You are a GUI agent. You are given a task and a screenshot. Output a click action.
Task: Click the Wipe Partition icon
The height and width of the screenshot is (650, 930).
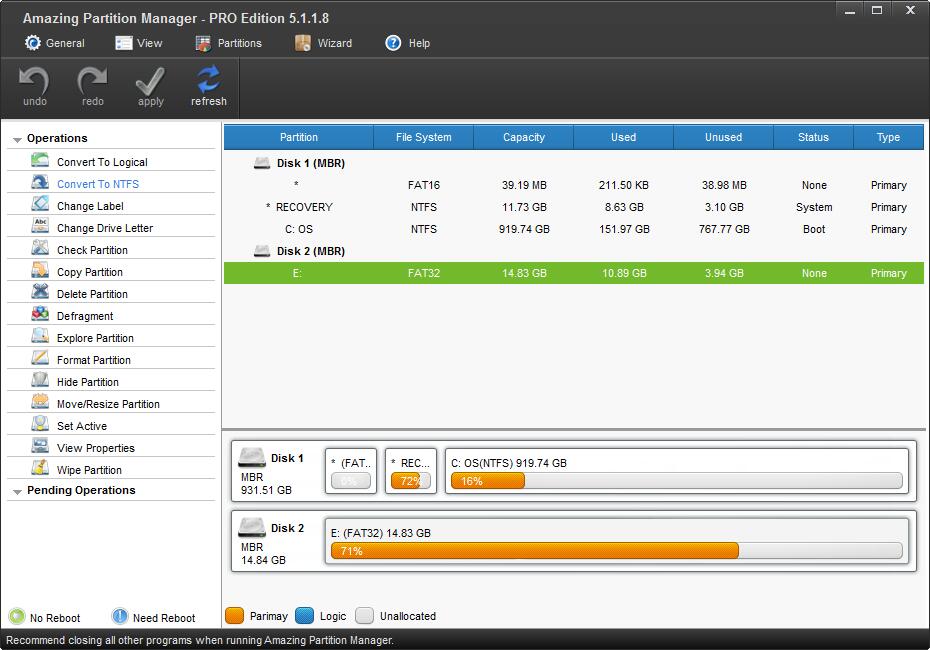(40, 468)
